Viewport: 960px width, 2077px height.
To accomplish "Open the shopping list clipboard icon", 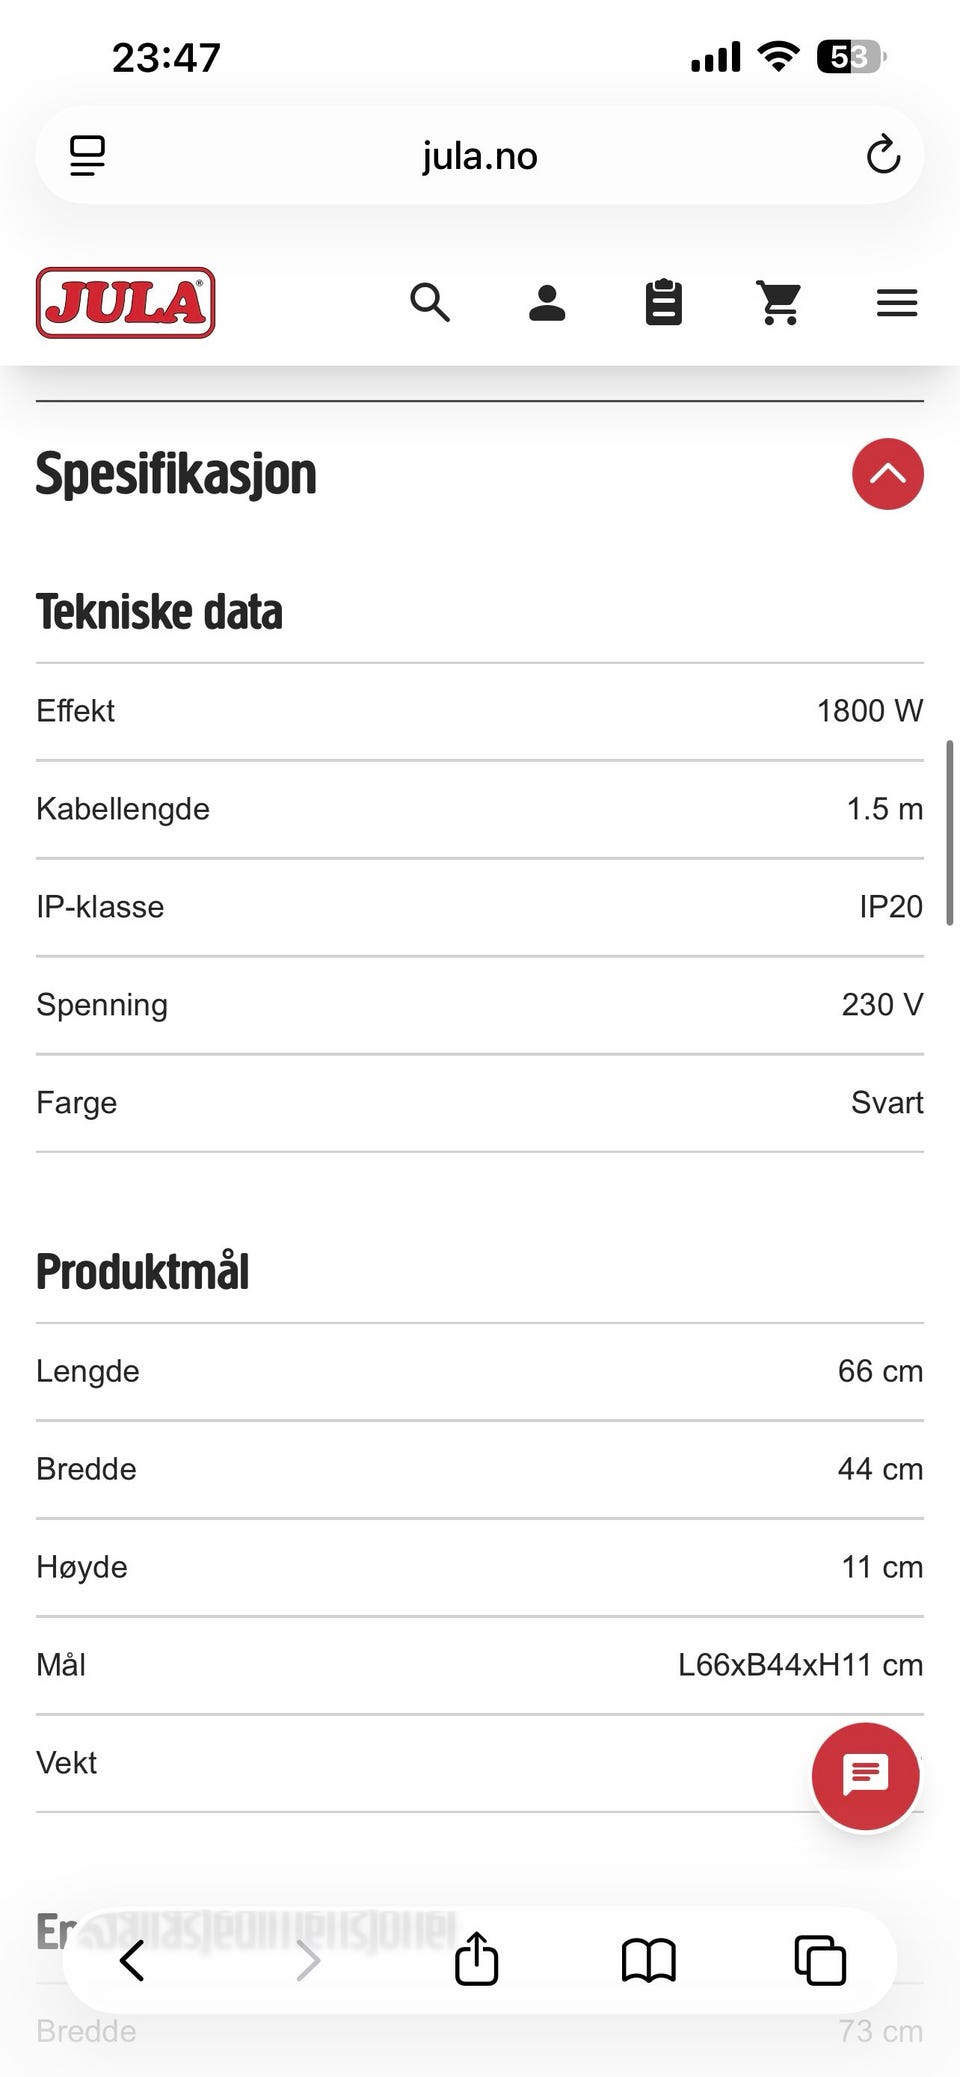I will [x=664, y=302].
